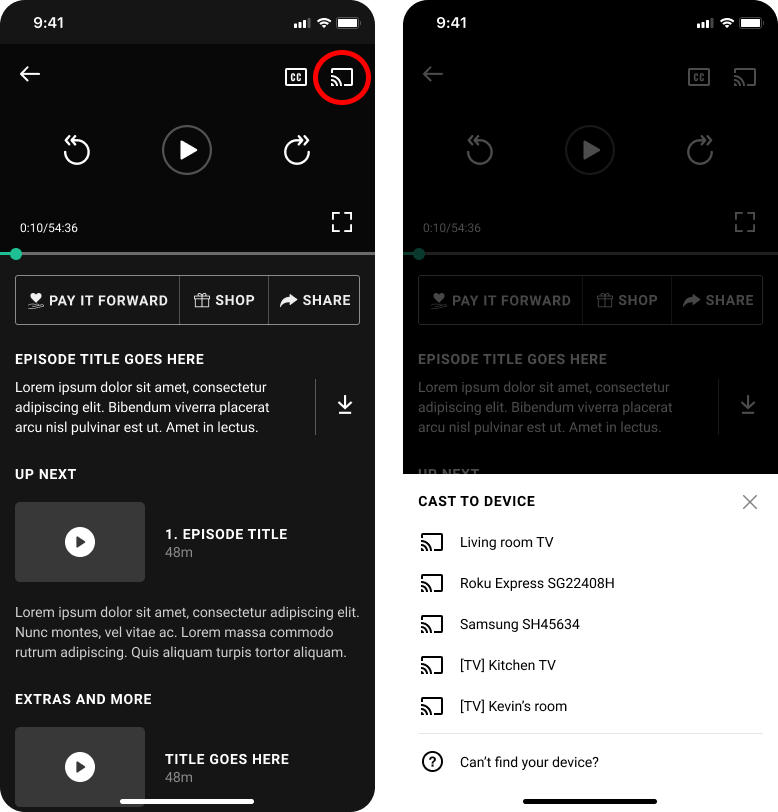The image size is (778, 812).
Task: Close the Cast To Device sheet
Action: pos(750,502)
